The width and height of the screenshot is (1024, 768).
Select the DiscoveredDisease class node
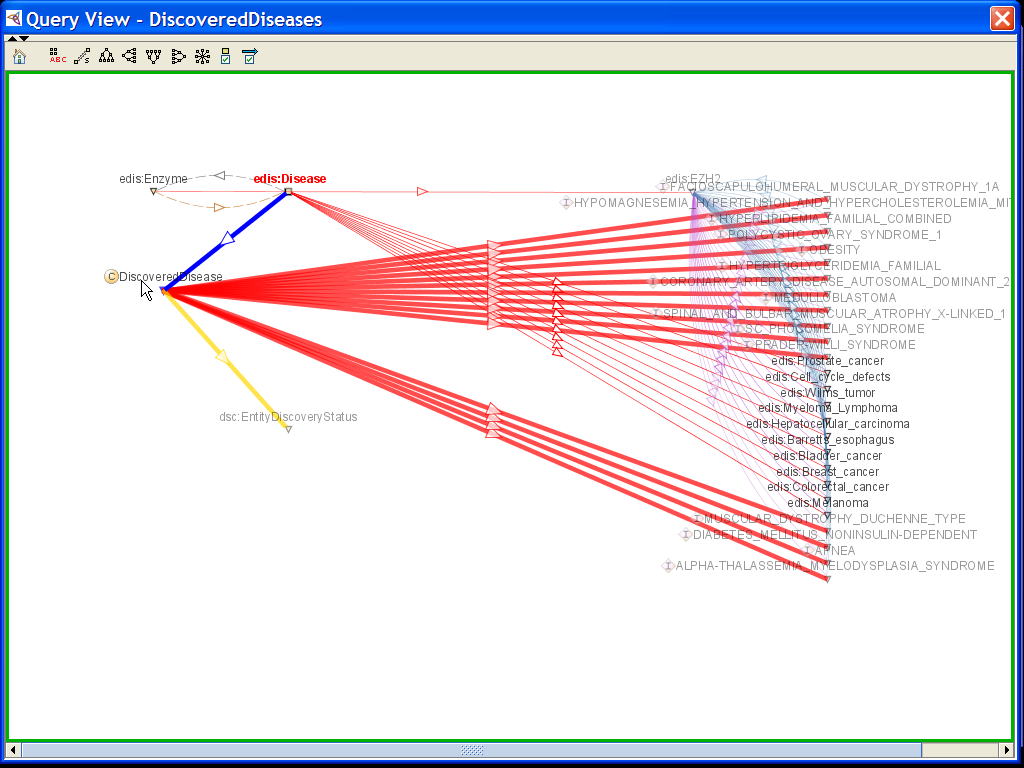pyautogui.click(x=169, y=277)
